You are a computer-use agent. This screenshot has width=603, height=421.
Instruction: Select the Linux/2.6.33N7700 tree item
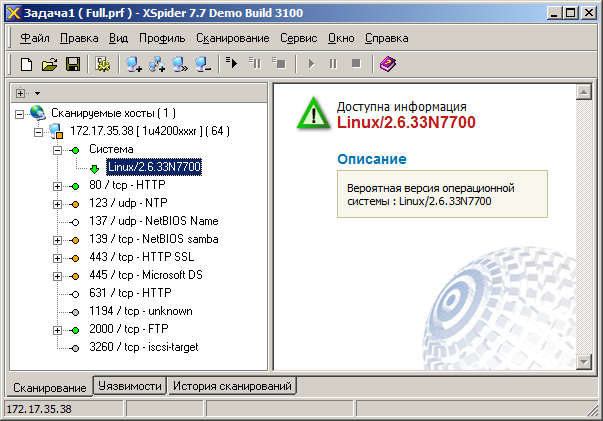click(x=154, y=167)
